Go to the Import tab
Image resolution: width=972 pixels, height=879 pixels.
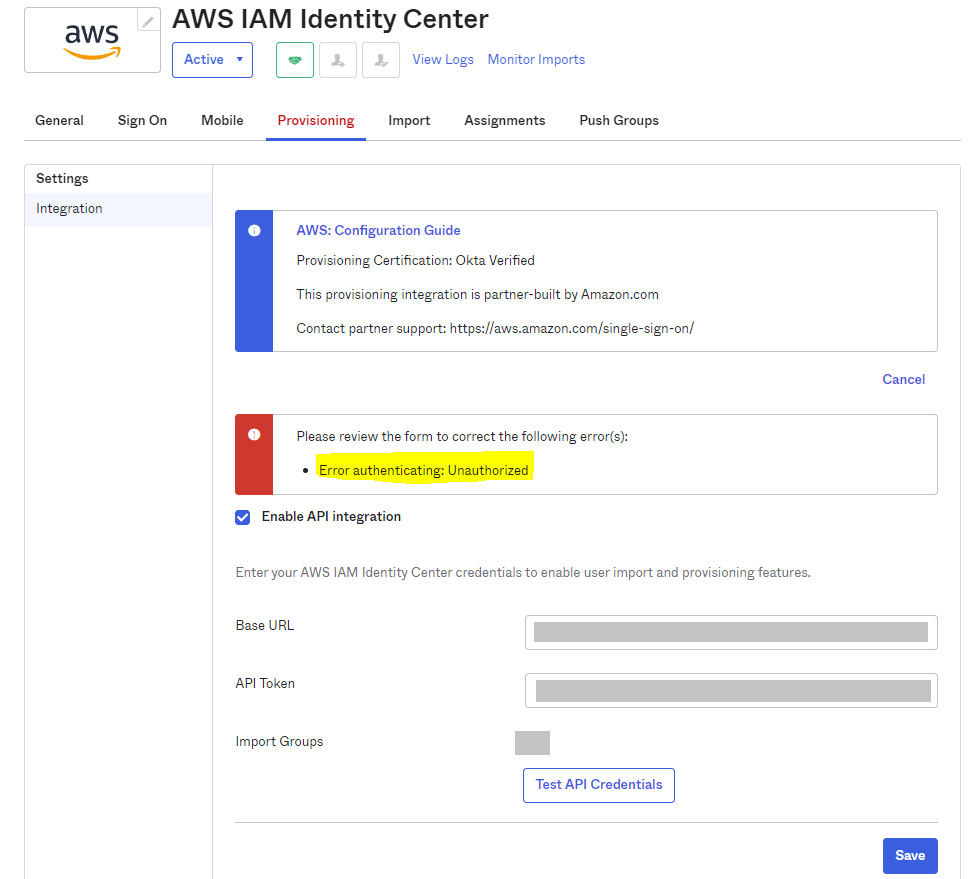(409, 120)
